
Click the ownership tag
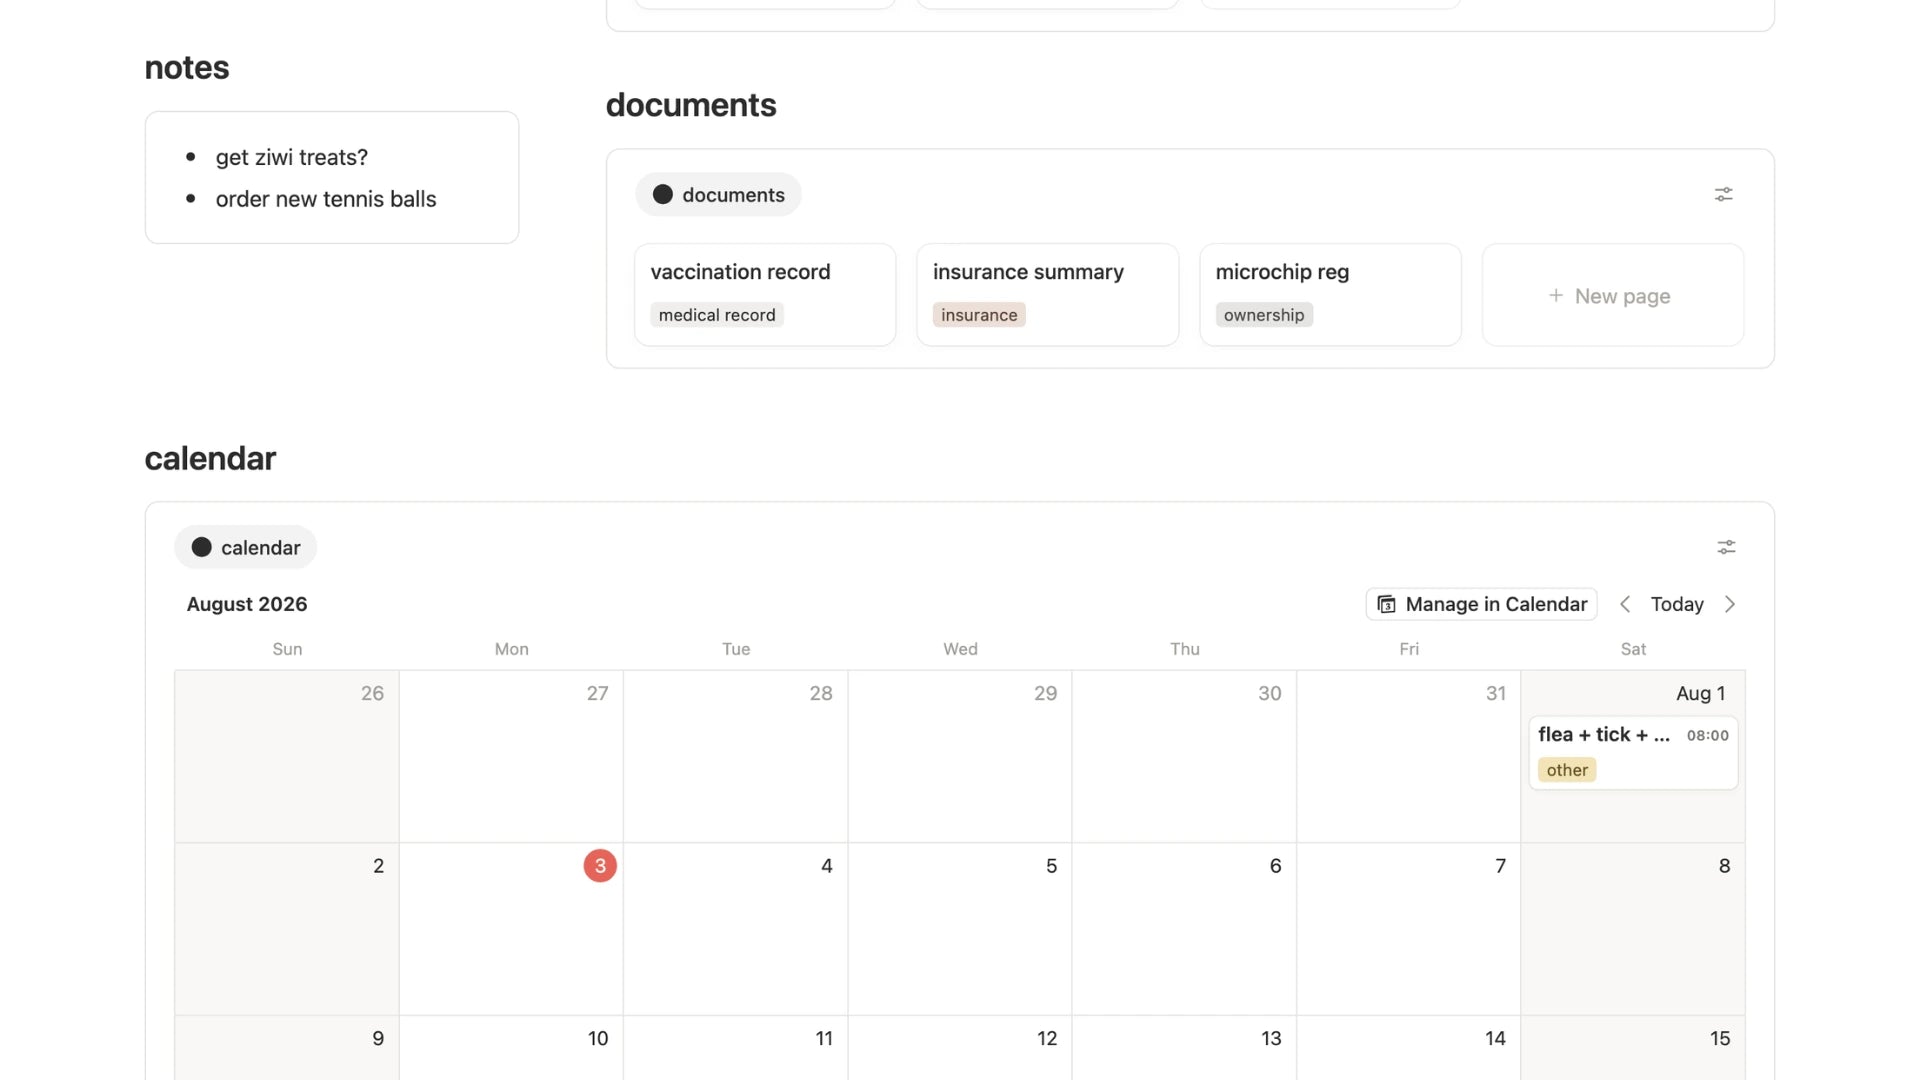click(x=1264, y=315)
